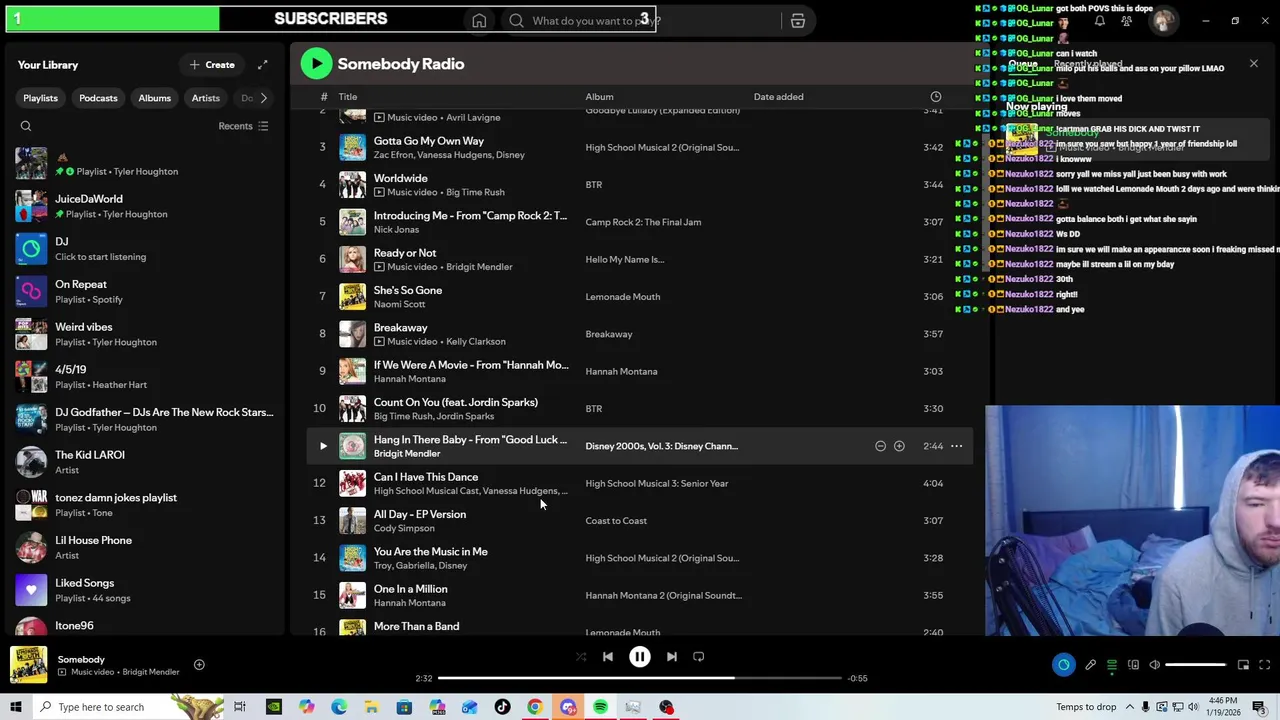The image size is (1280, 720).
Task: Open Connect to a device
Action: 1133,665
